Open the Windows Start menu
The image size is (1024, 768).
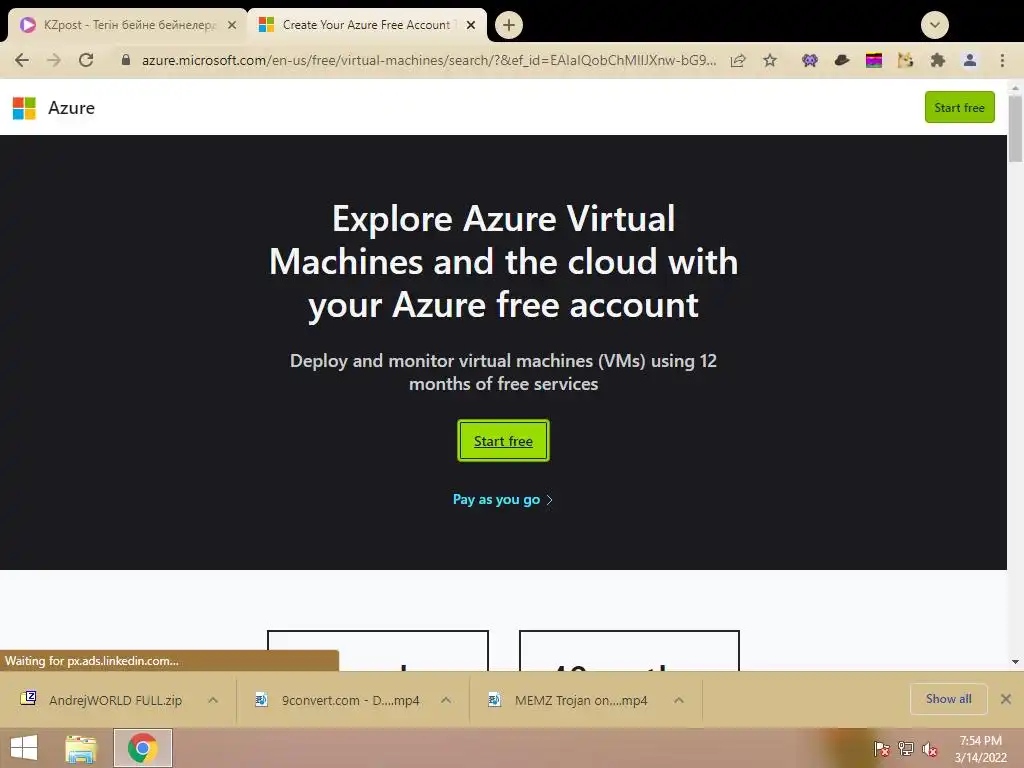tap(24, 748)
